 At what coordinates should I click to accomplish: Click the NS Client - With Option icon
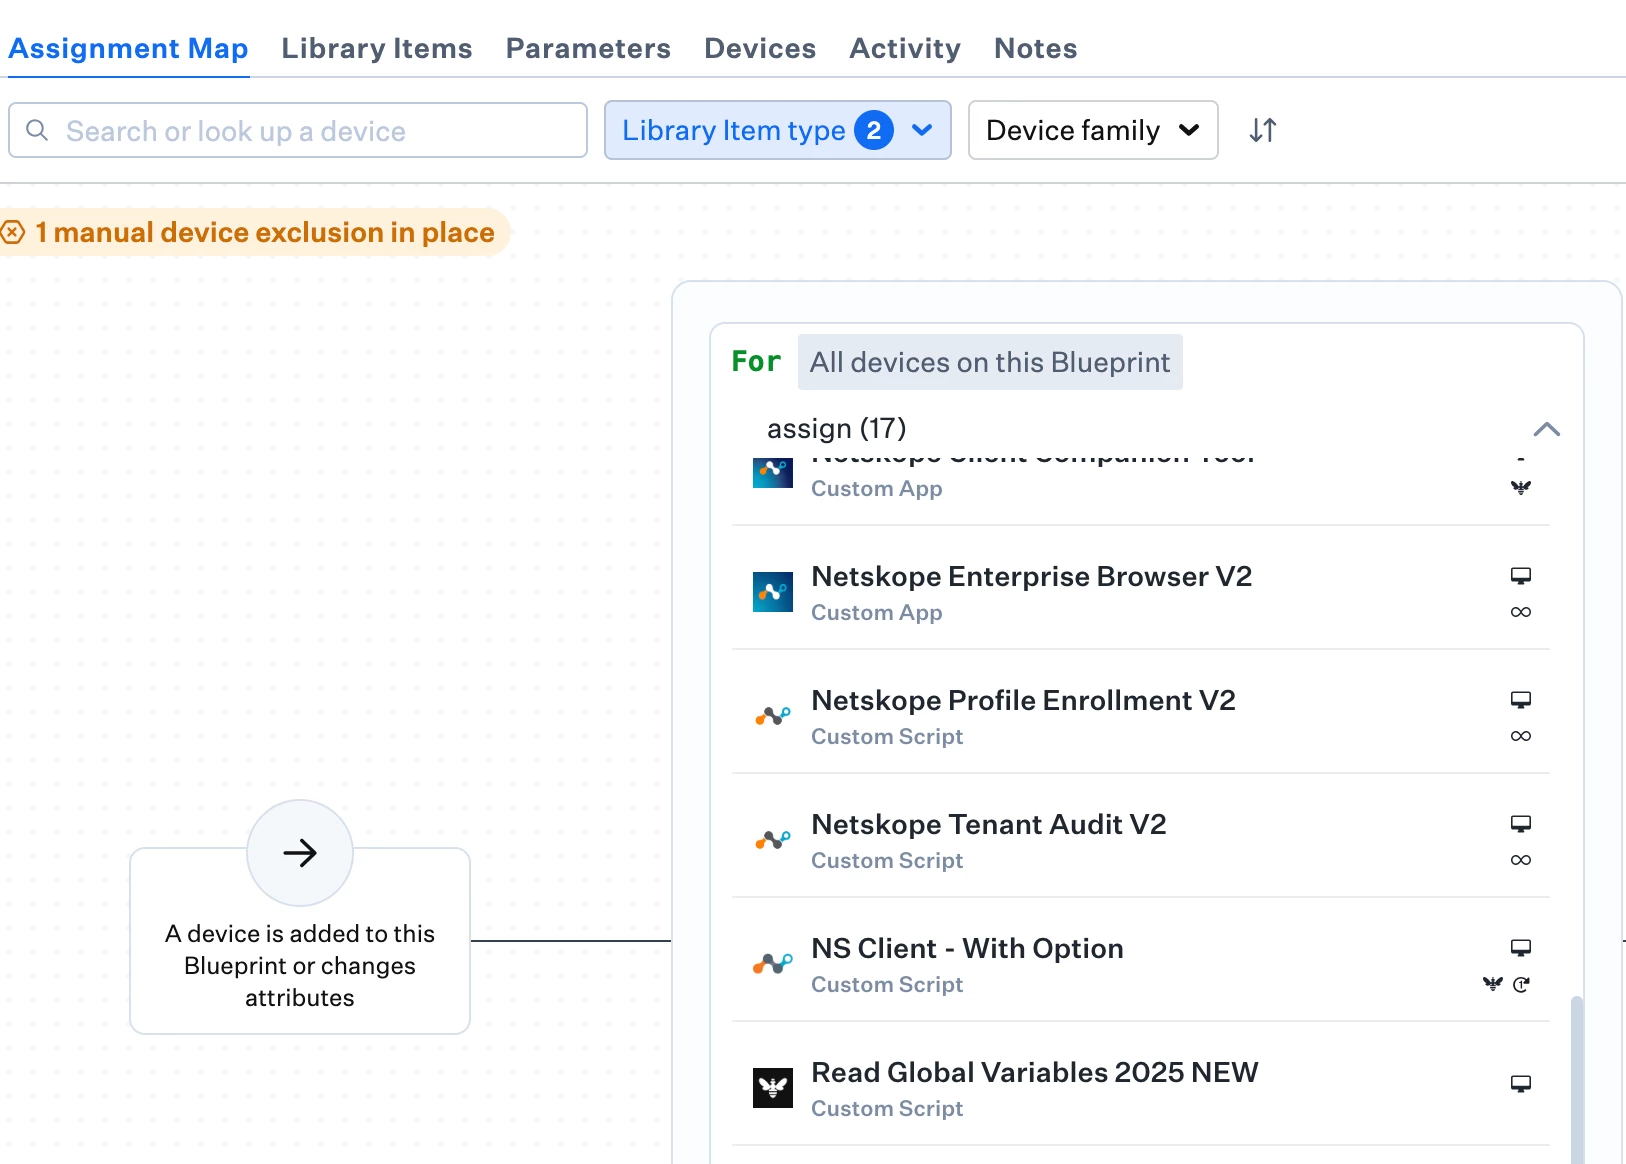click(x=772, y=964)
